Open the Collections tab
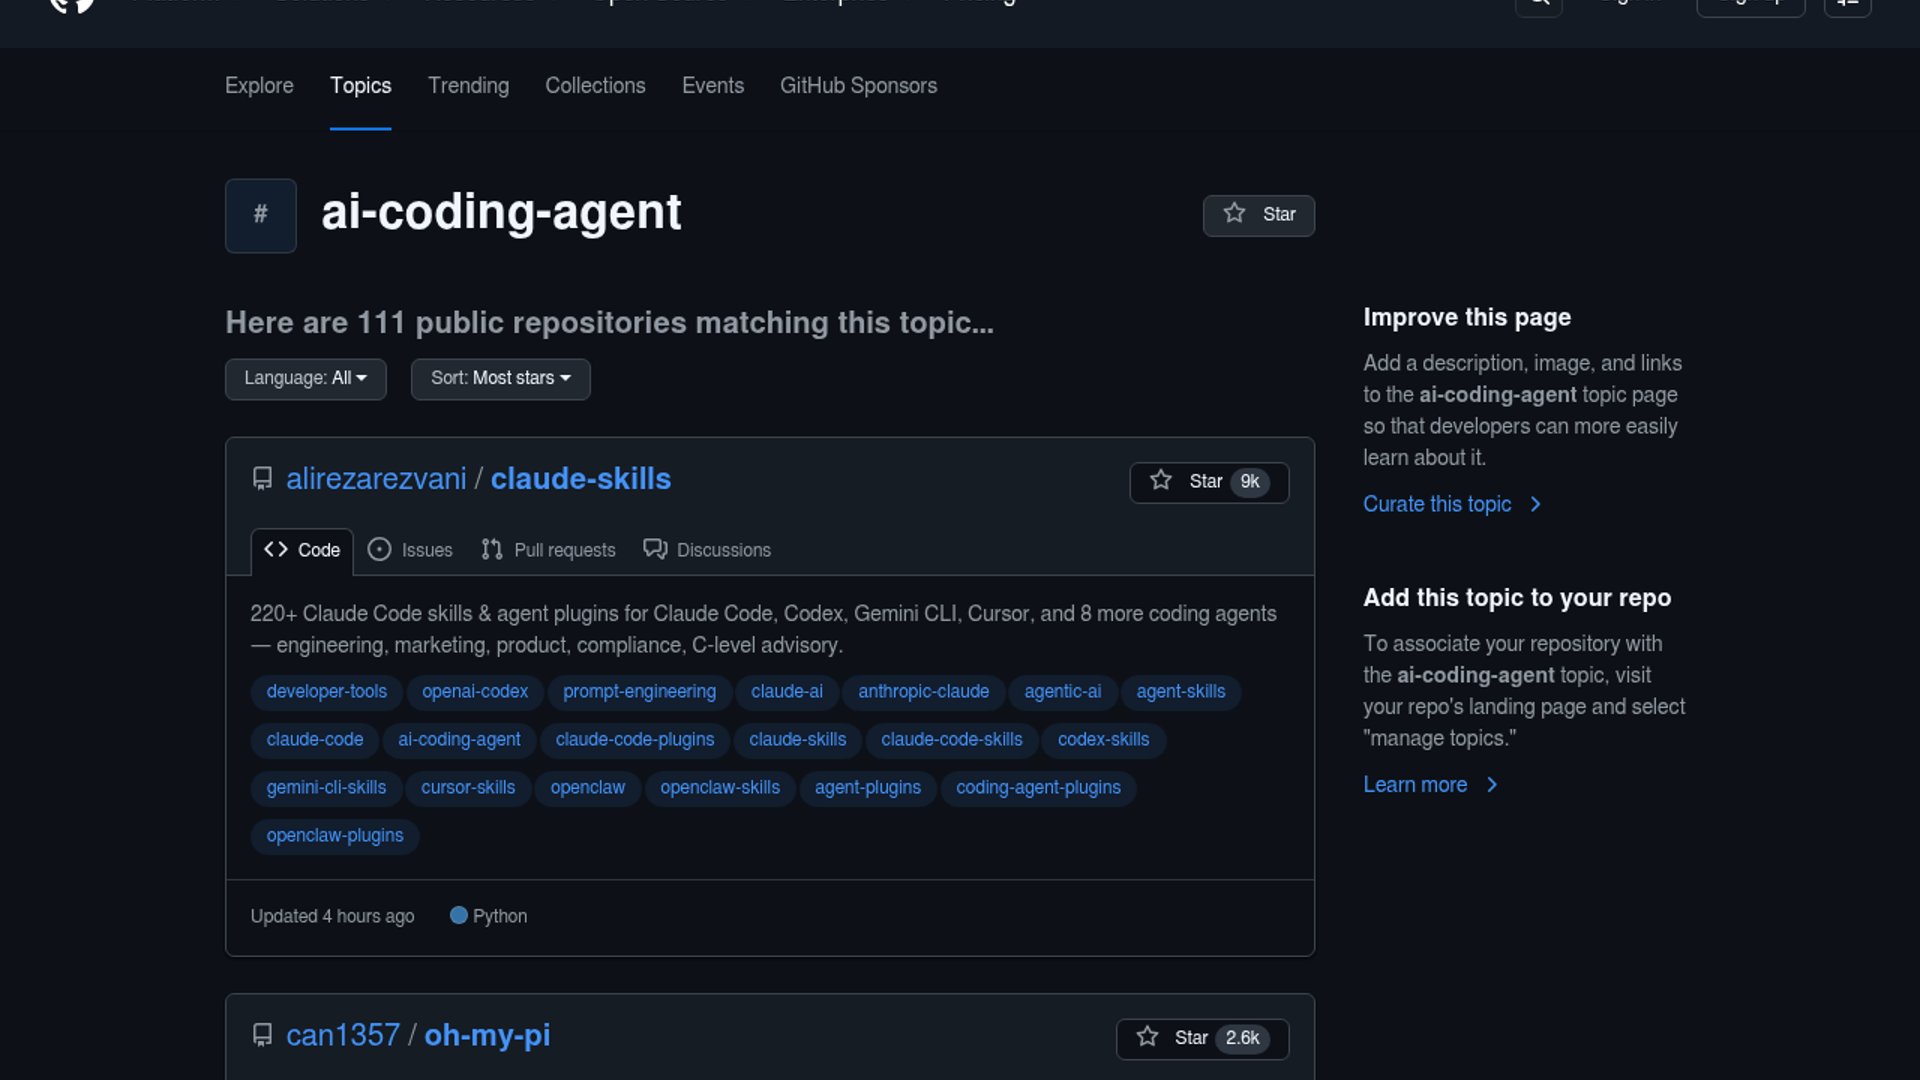 (x=595, y=86)
